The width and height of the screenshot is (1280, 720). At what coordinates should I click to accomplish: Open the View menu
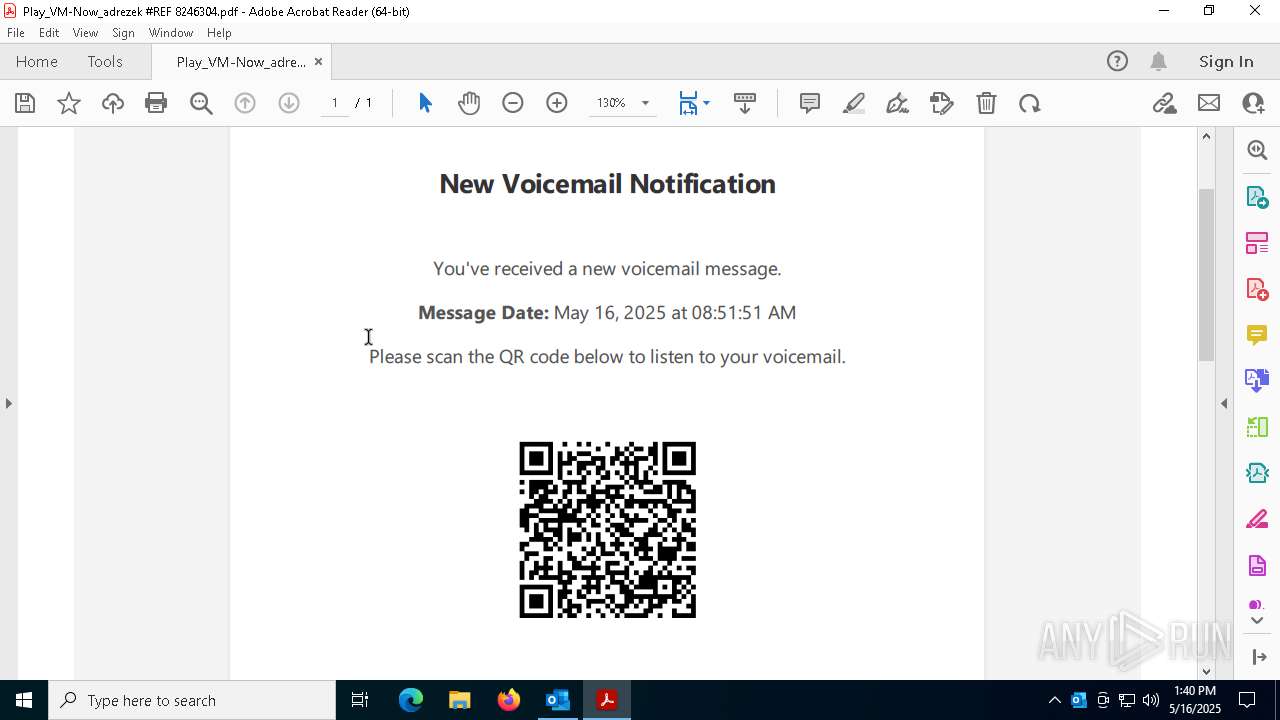pos(85,33)
